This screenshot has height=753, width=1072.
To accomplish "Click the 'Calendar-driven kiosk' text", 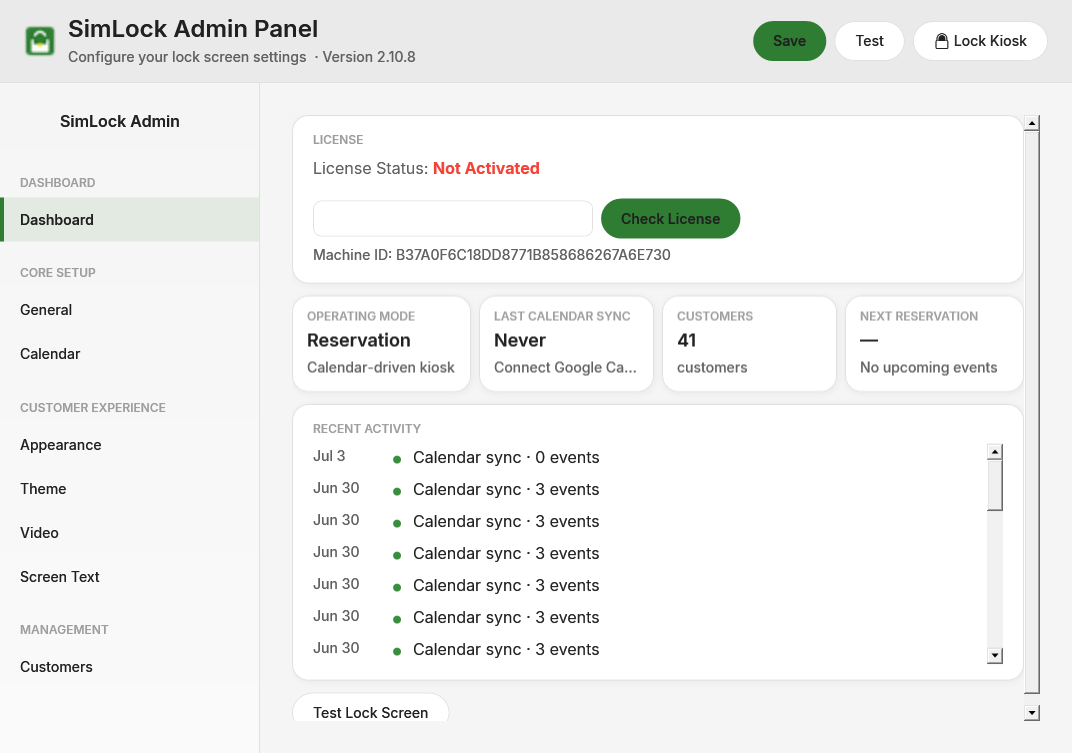I will click(381, 367).
